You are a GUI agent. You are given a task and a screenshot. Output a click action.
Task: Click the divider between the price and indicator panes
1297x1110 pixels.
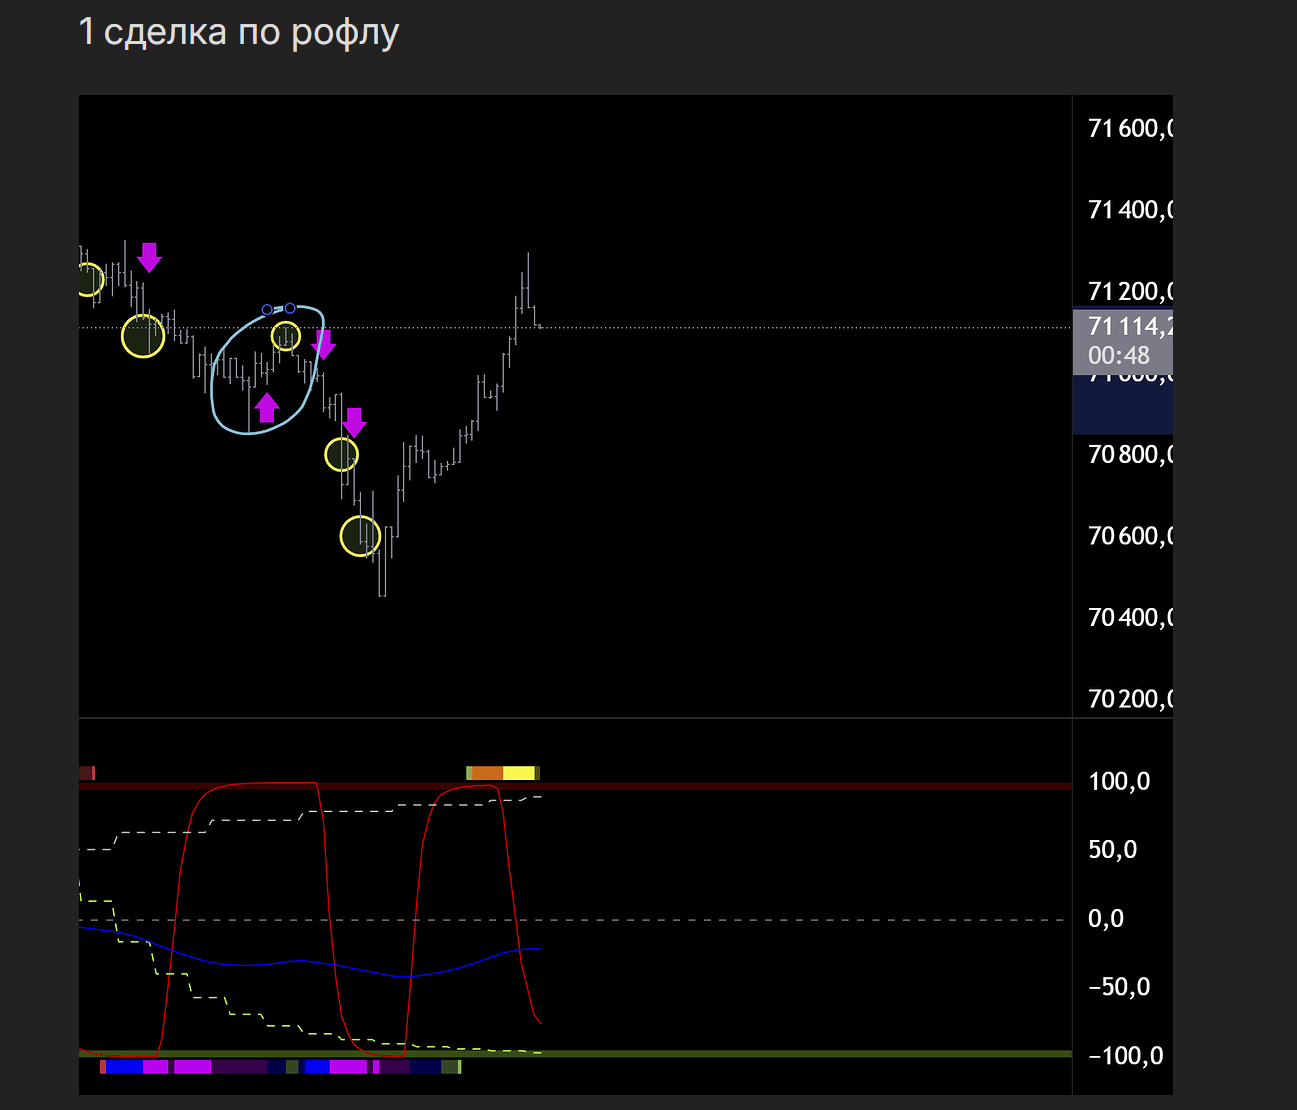coord(575,718)
